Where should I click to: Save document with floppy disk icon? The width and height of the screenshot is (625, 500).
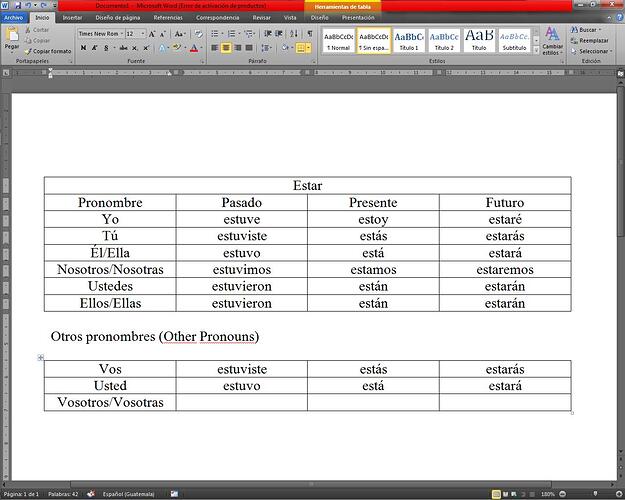click(17, 6)
